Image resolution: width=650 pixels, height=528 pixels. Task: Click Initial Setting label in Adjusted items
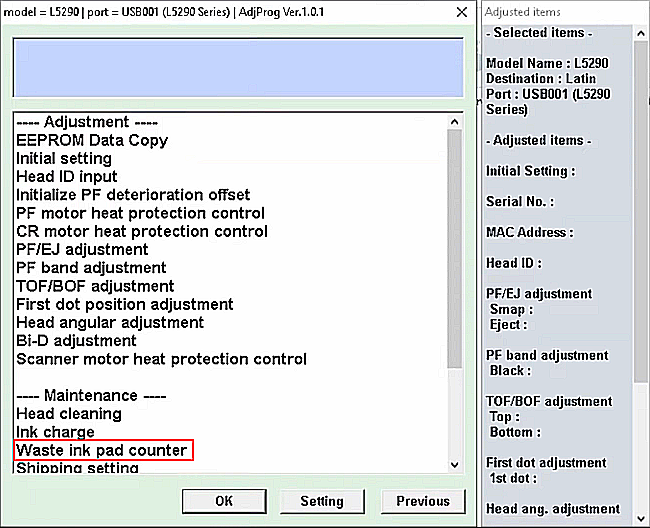(x=531, y=171)
